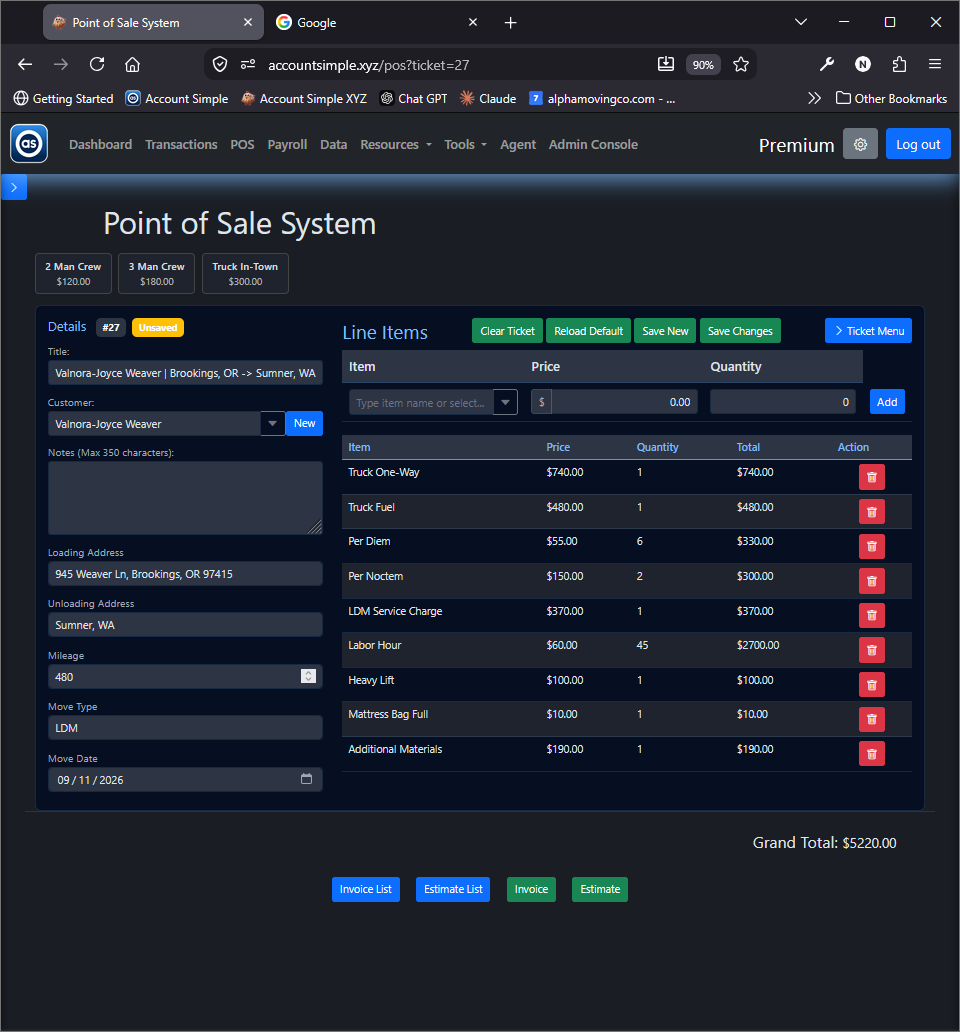Click the new item Price field

[x=624, y=401]
